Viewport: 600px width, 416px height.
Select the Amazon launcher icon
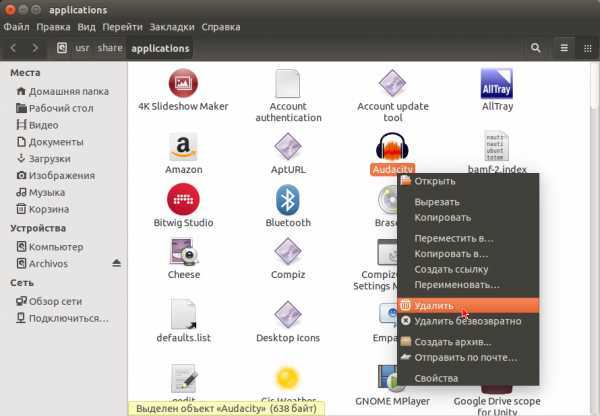(x=183, y=147)
